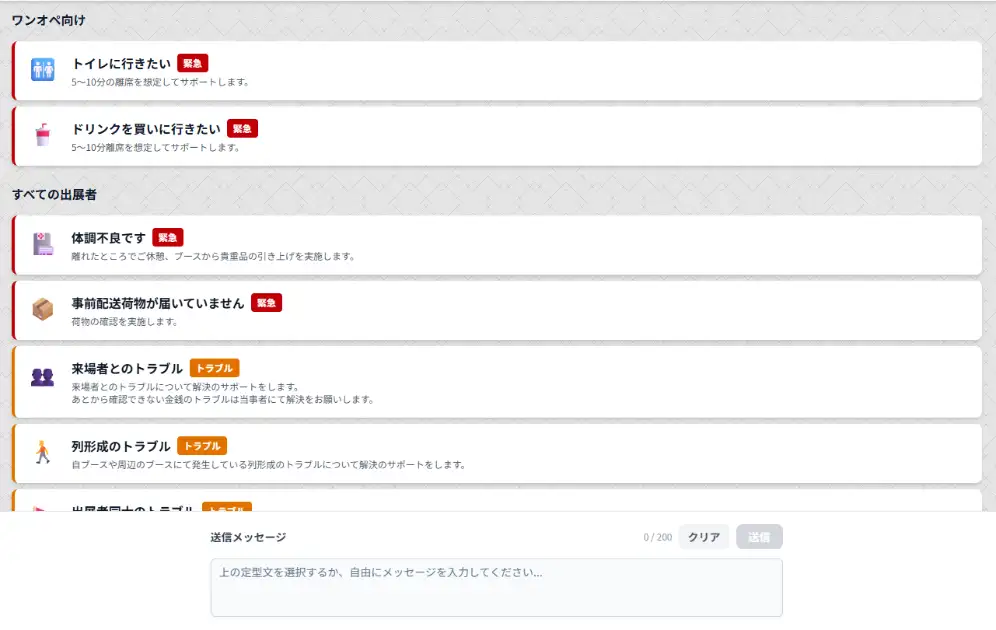Choose the 来場者とのトラブル template title
996x630 pixels.
[x=127, y=368]
